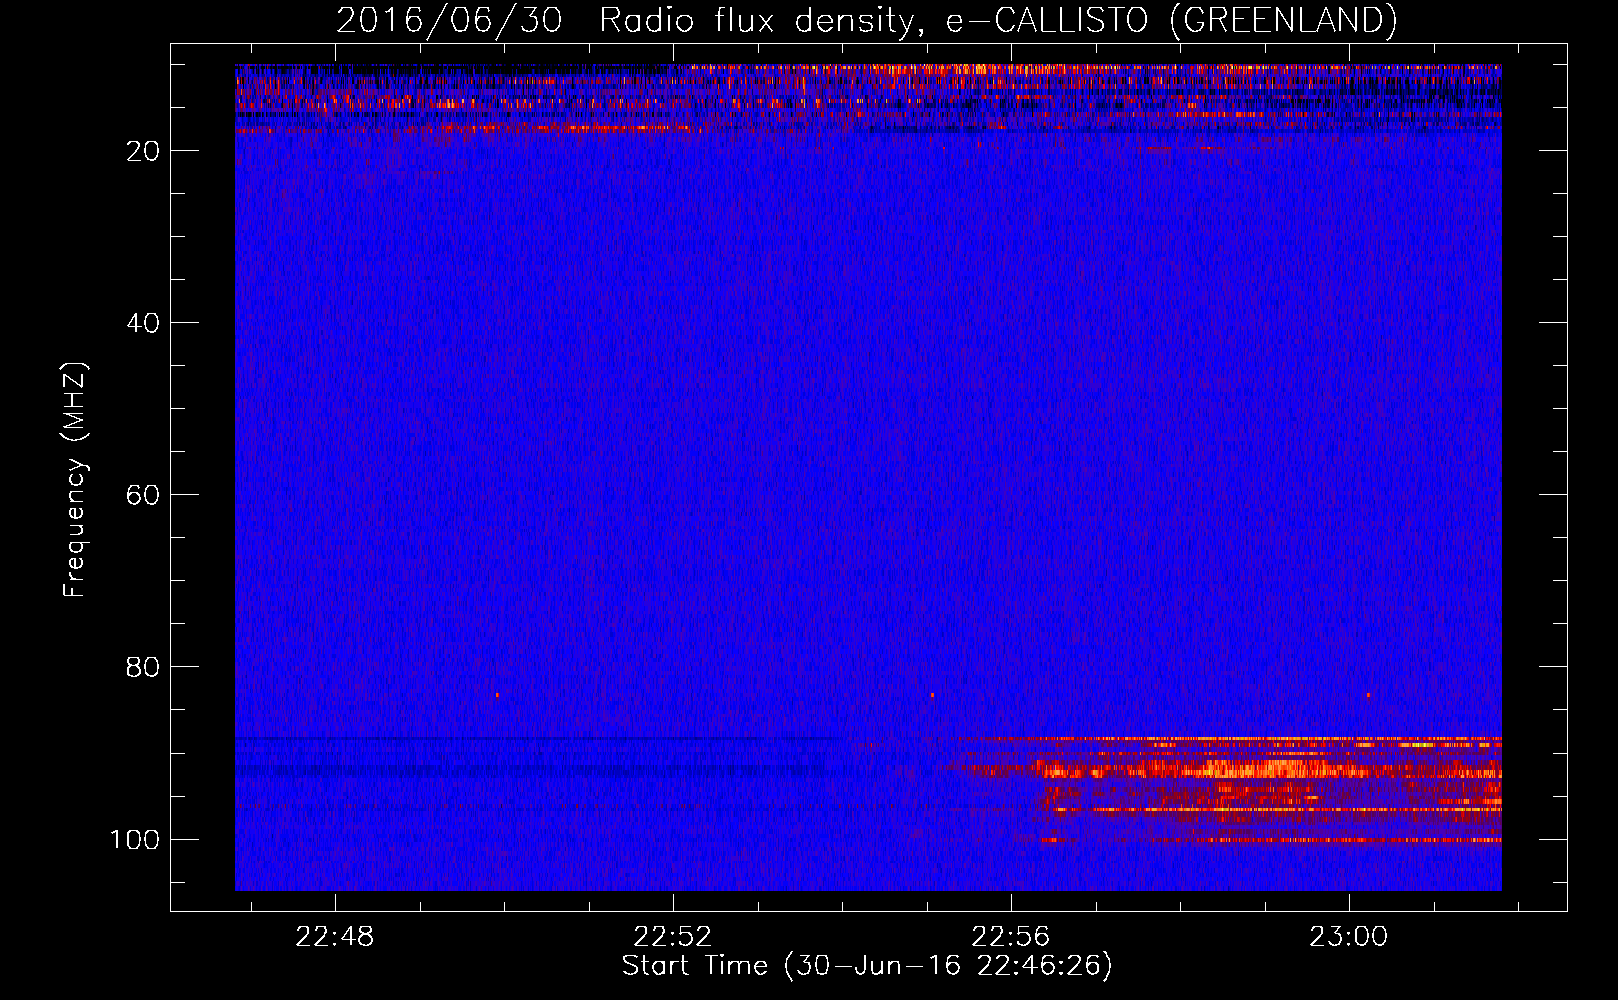Viewport: 1618px width, 1000px height.
Task: Click the 20 frequency tick label
Action: coord(143,151)
